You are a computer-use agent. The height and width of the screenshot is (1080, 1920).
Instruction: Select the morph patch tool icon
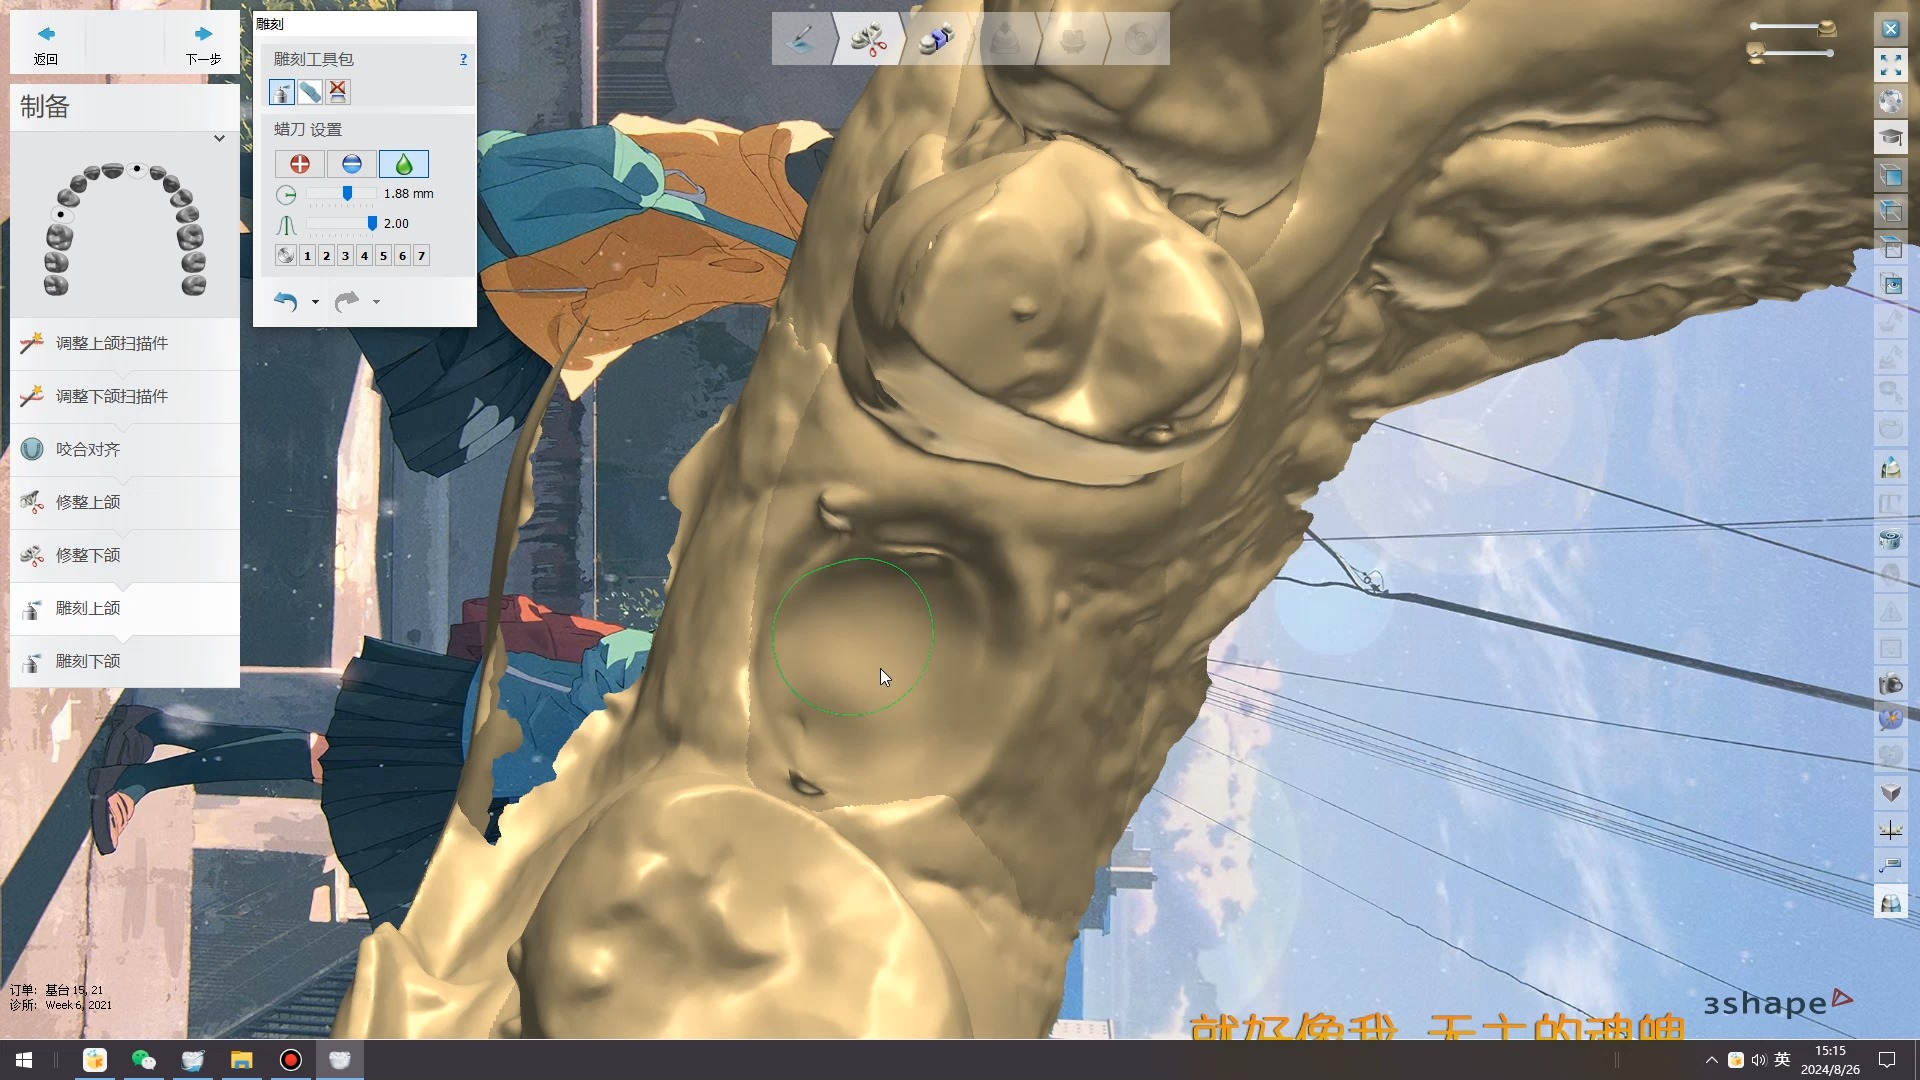[310, 92]
